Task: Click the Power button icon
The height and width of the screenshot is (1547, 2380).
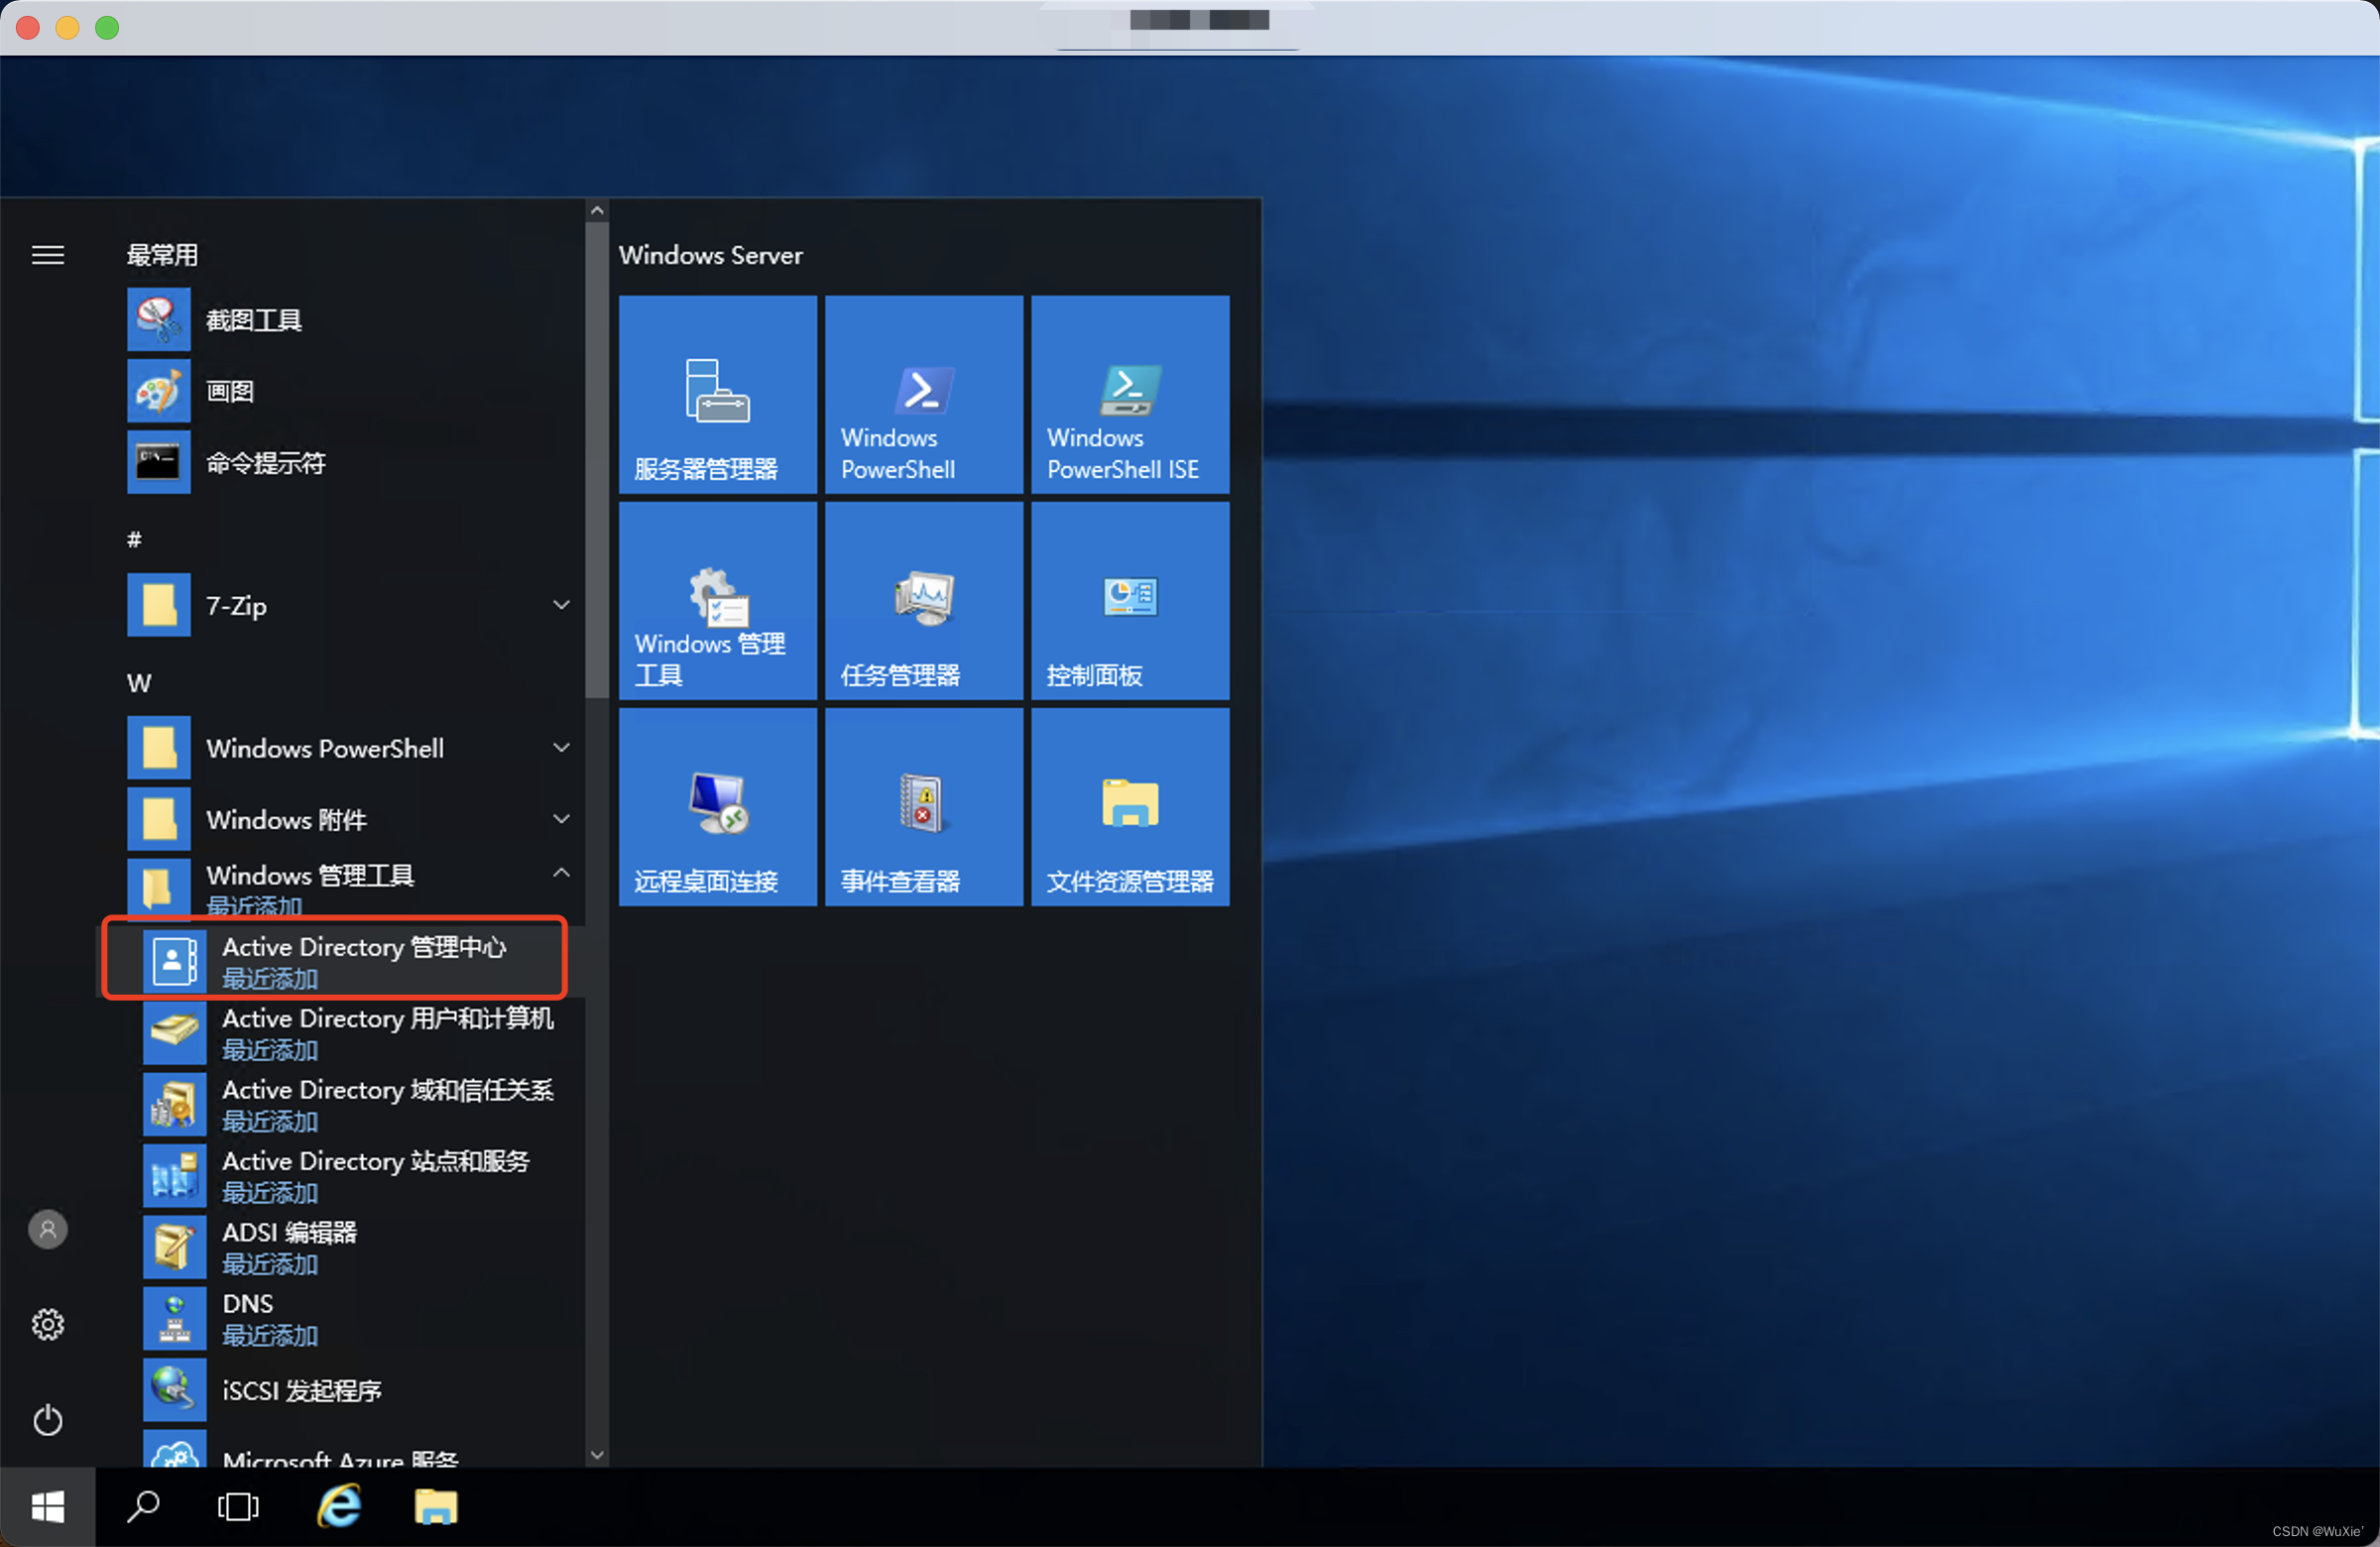Action: tap(47, 1420)
